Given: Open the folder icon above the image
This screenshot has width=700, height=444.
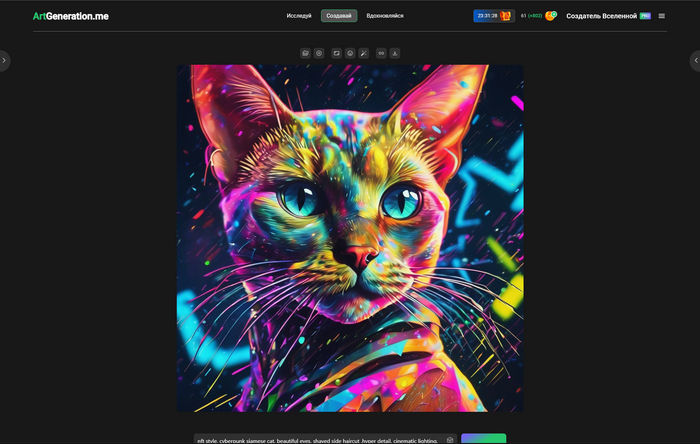Looking at the screenshot, I should click(x=305, y=54).
